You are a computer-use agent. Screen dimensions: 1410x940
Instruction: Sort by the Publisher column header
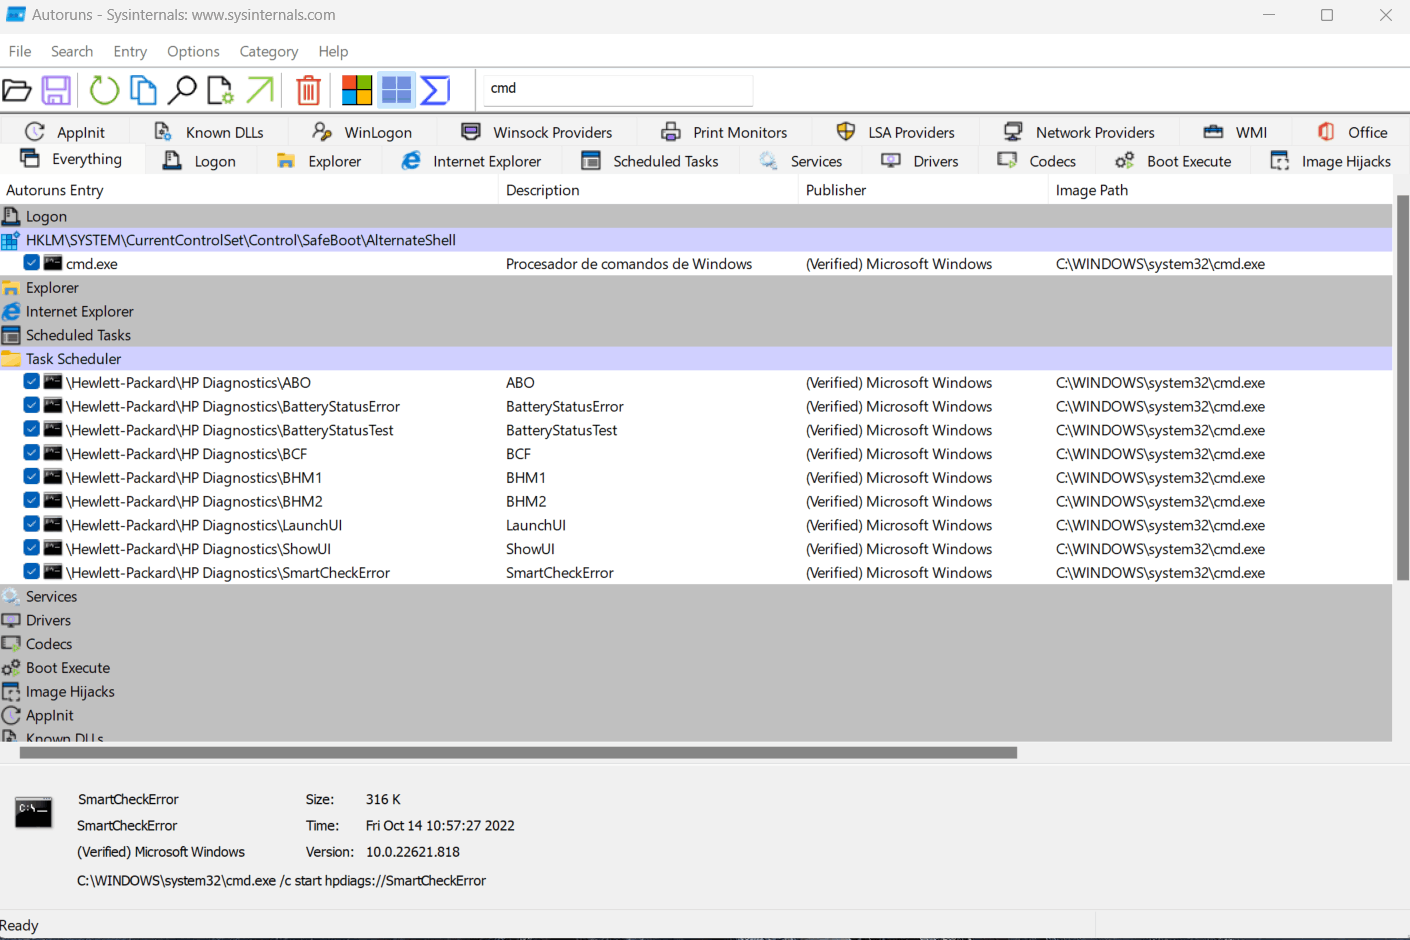(923, 190)
